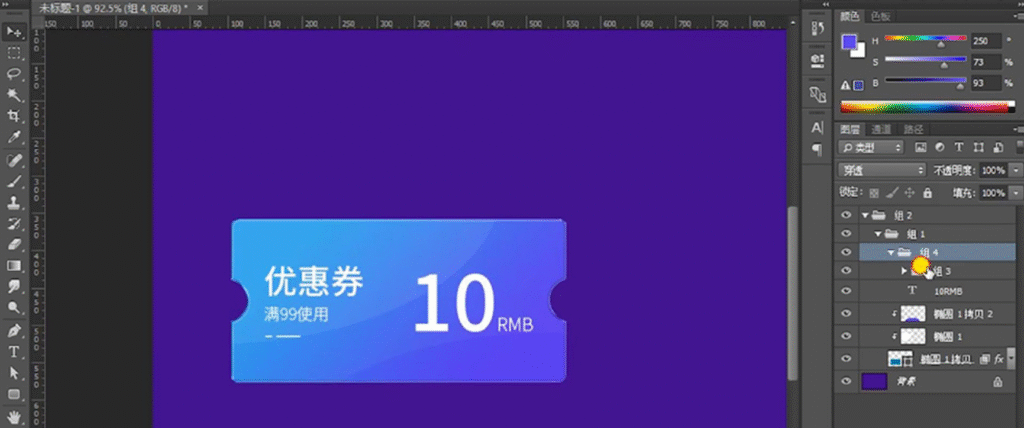
Task: Switch to the 图层 tab
Action: coord(851,129)
